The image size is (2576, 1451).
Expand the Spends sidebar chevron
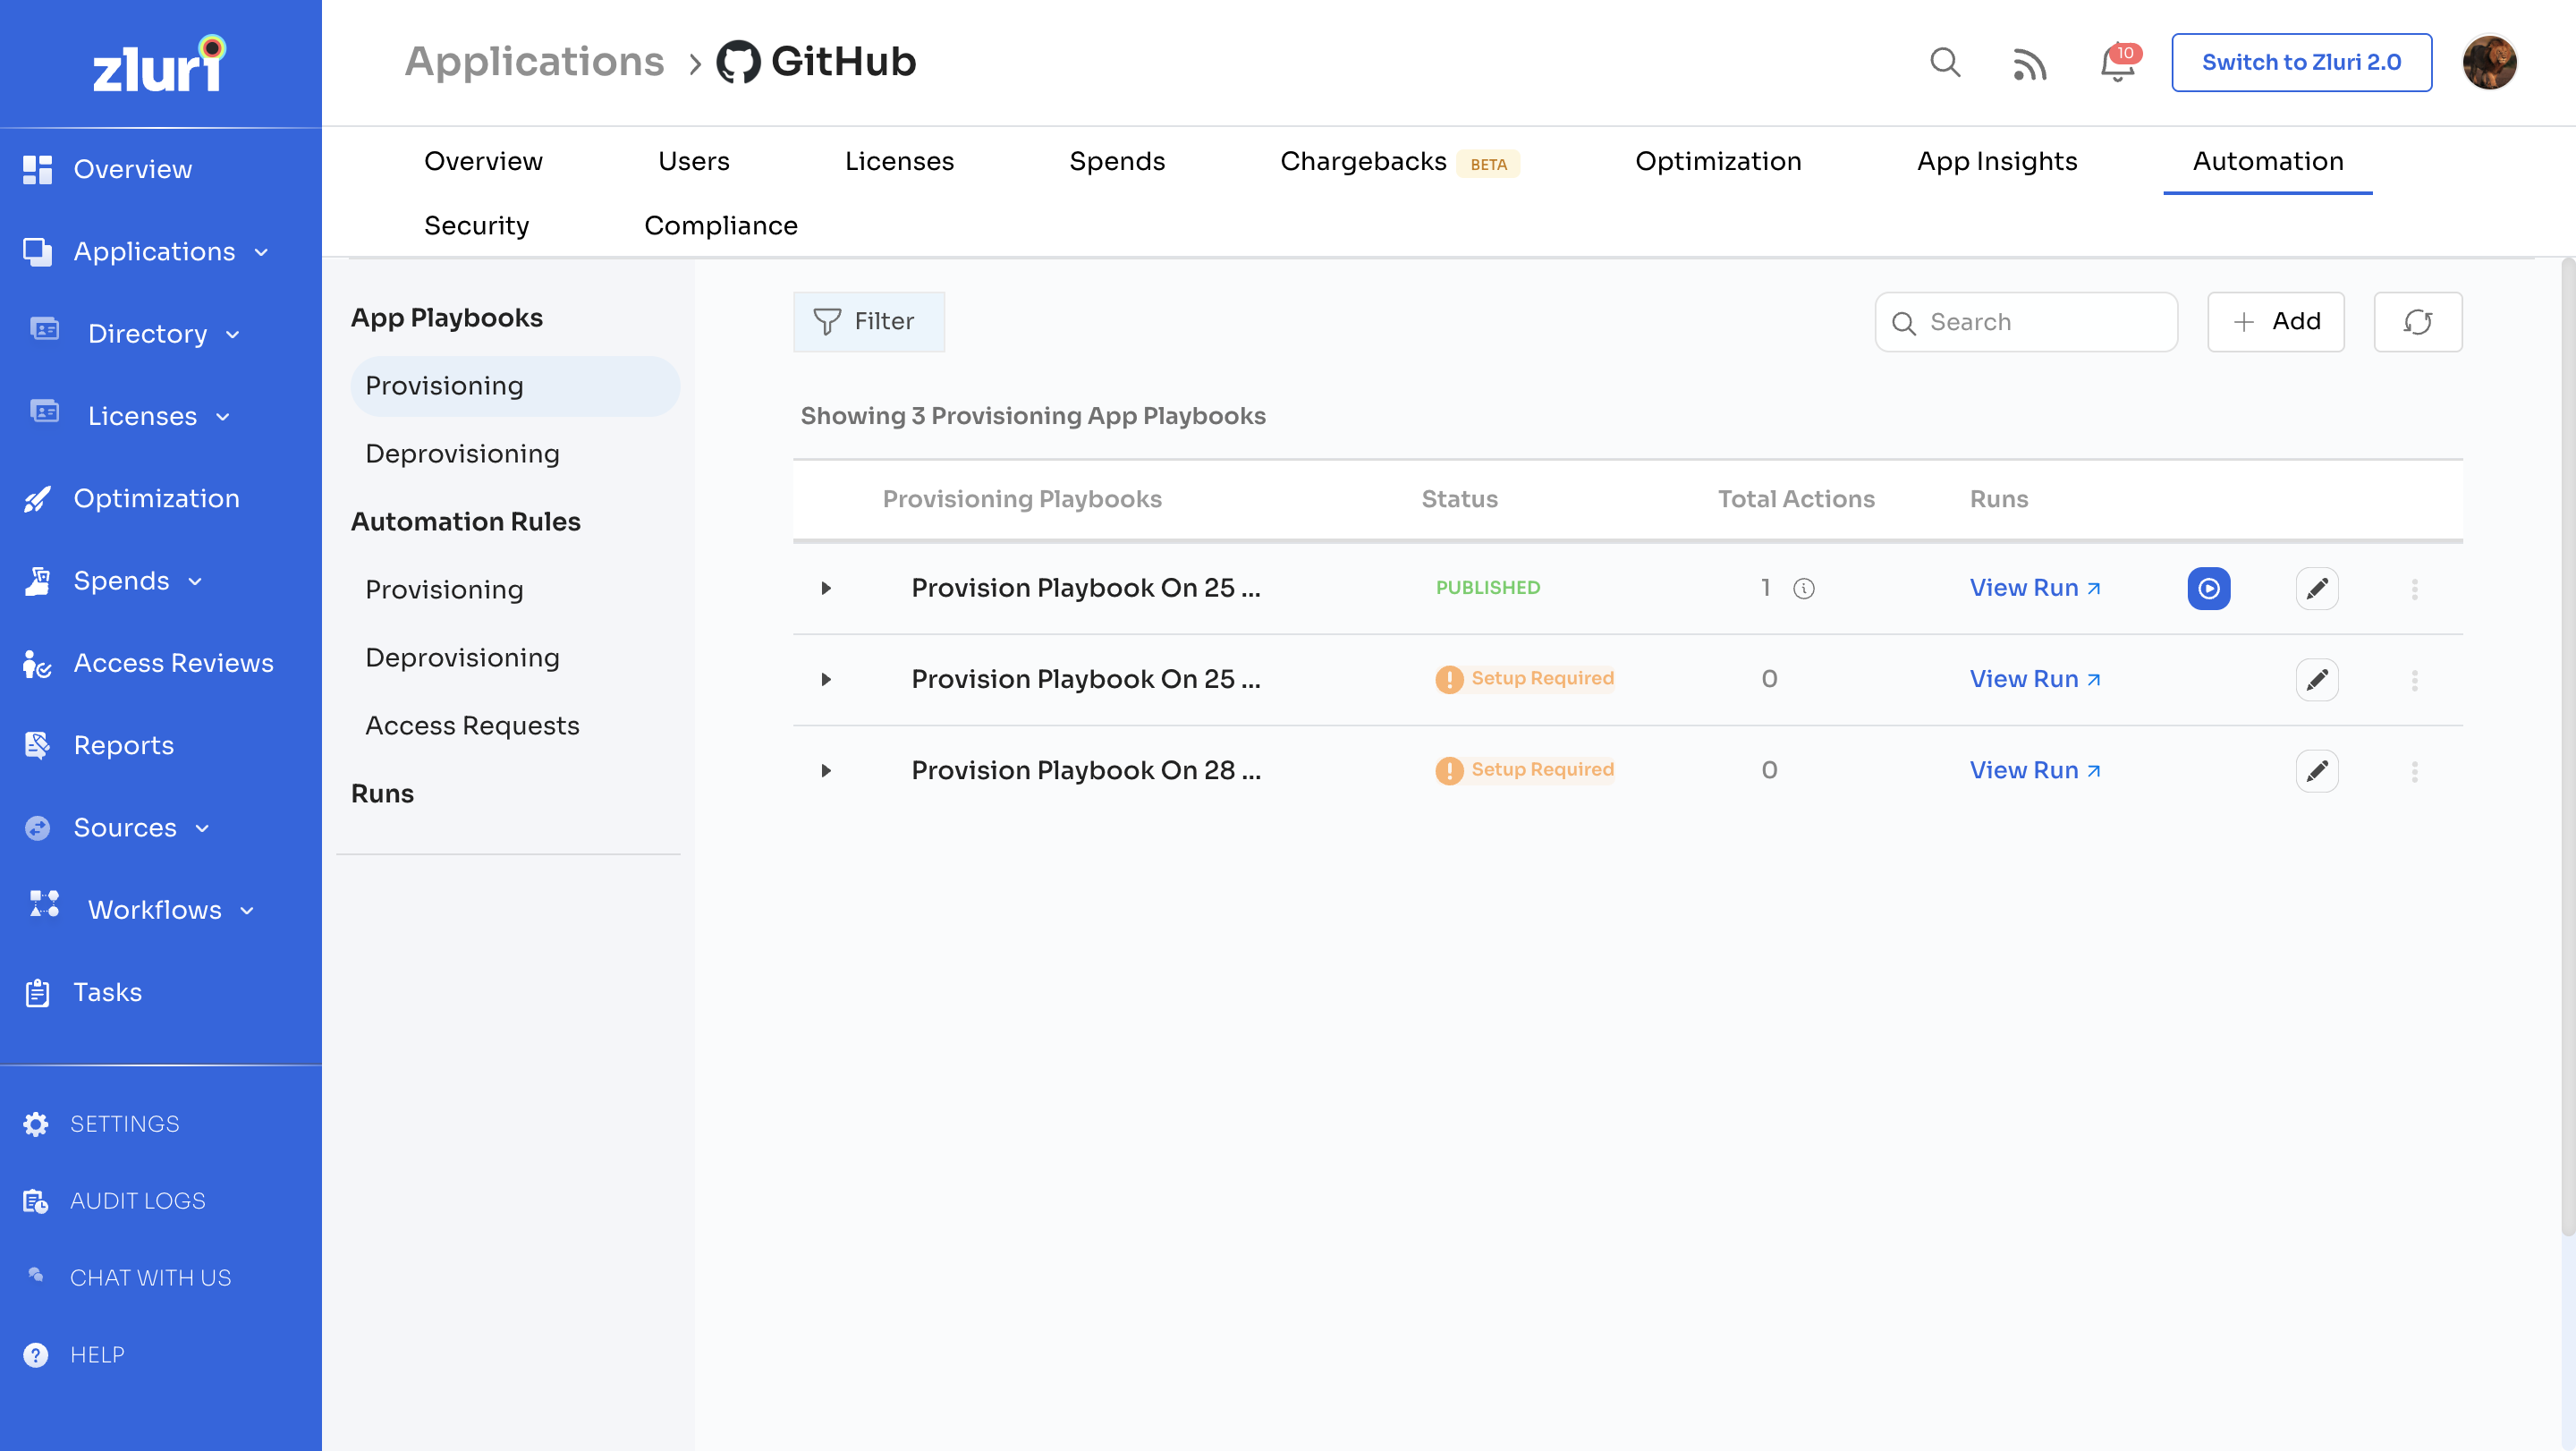point(195,581)
